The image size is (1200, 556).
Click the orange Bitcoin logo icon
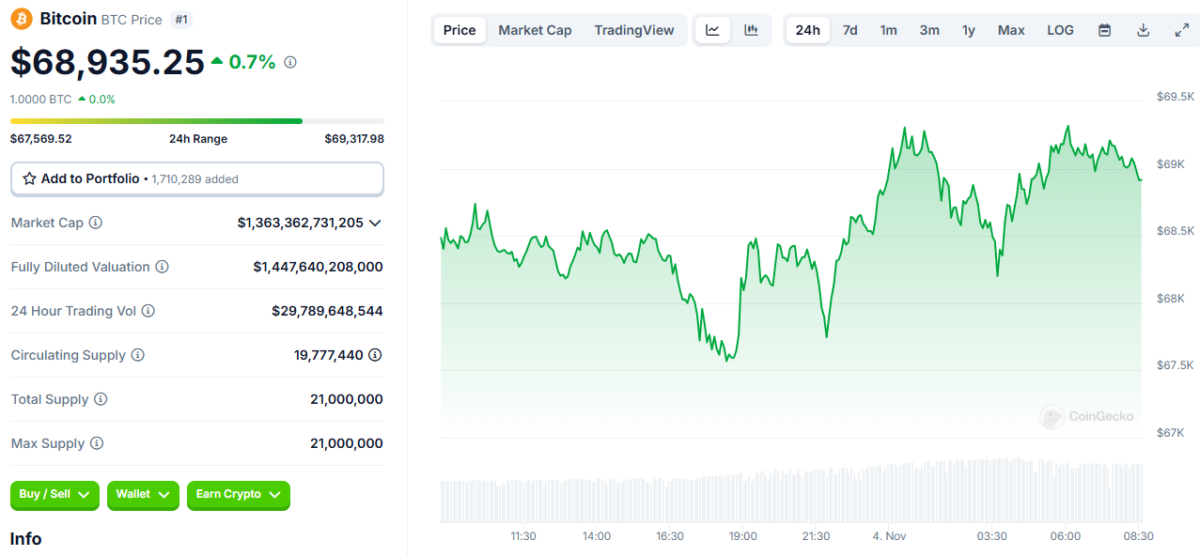pos(22,19)
